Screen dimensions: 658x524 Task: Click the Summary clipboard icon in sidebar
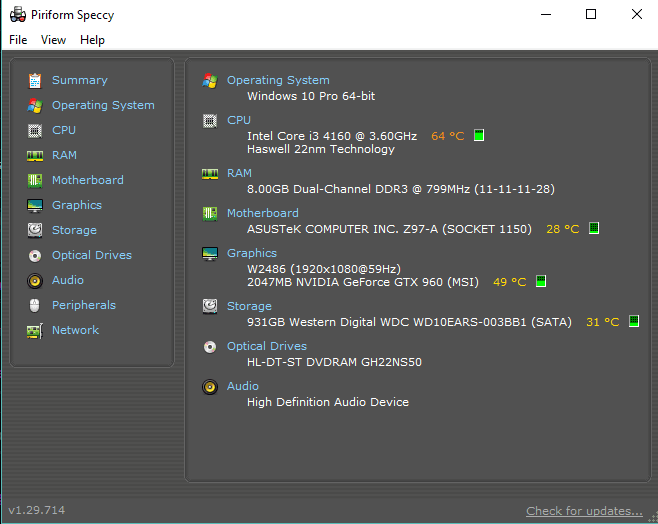(35, 80)
